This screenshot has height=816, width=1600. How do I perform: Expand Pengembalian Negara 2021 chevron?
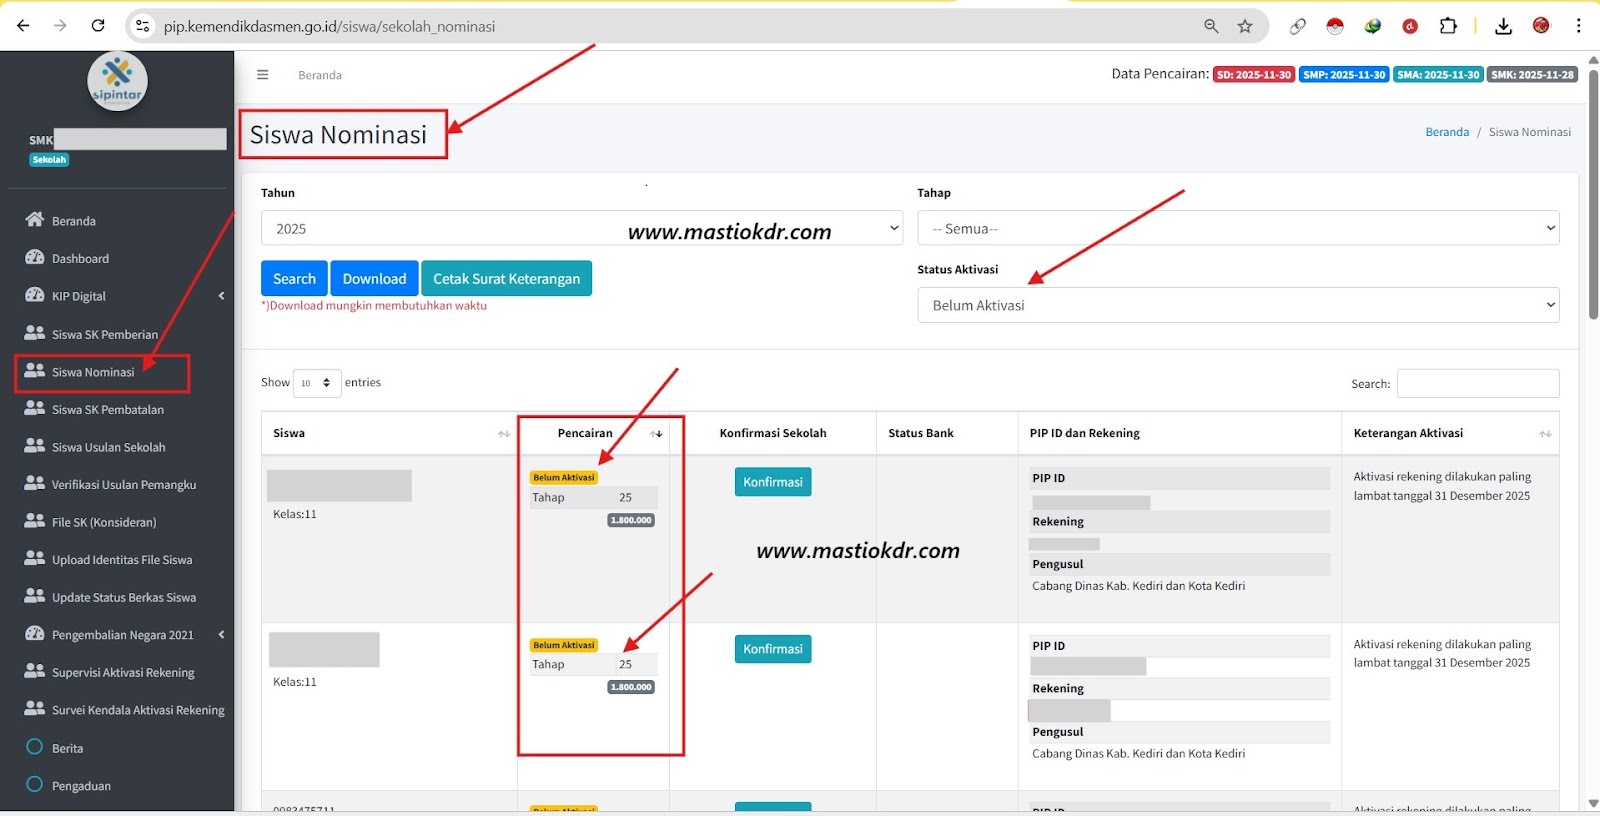coord(221,635)
